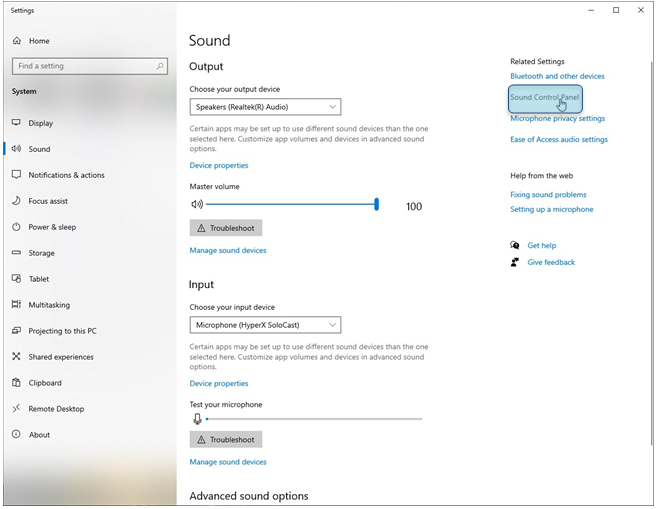Open the Clipboard settings page
Viewport: 657px width, 509px height.
(45, 383)
